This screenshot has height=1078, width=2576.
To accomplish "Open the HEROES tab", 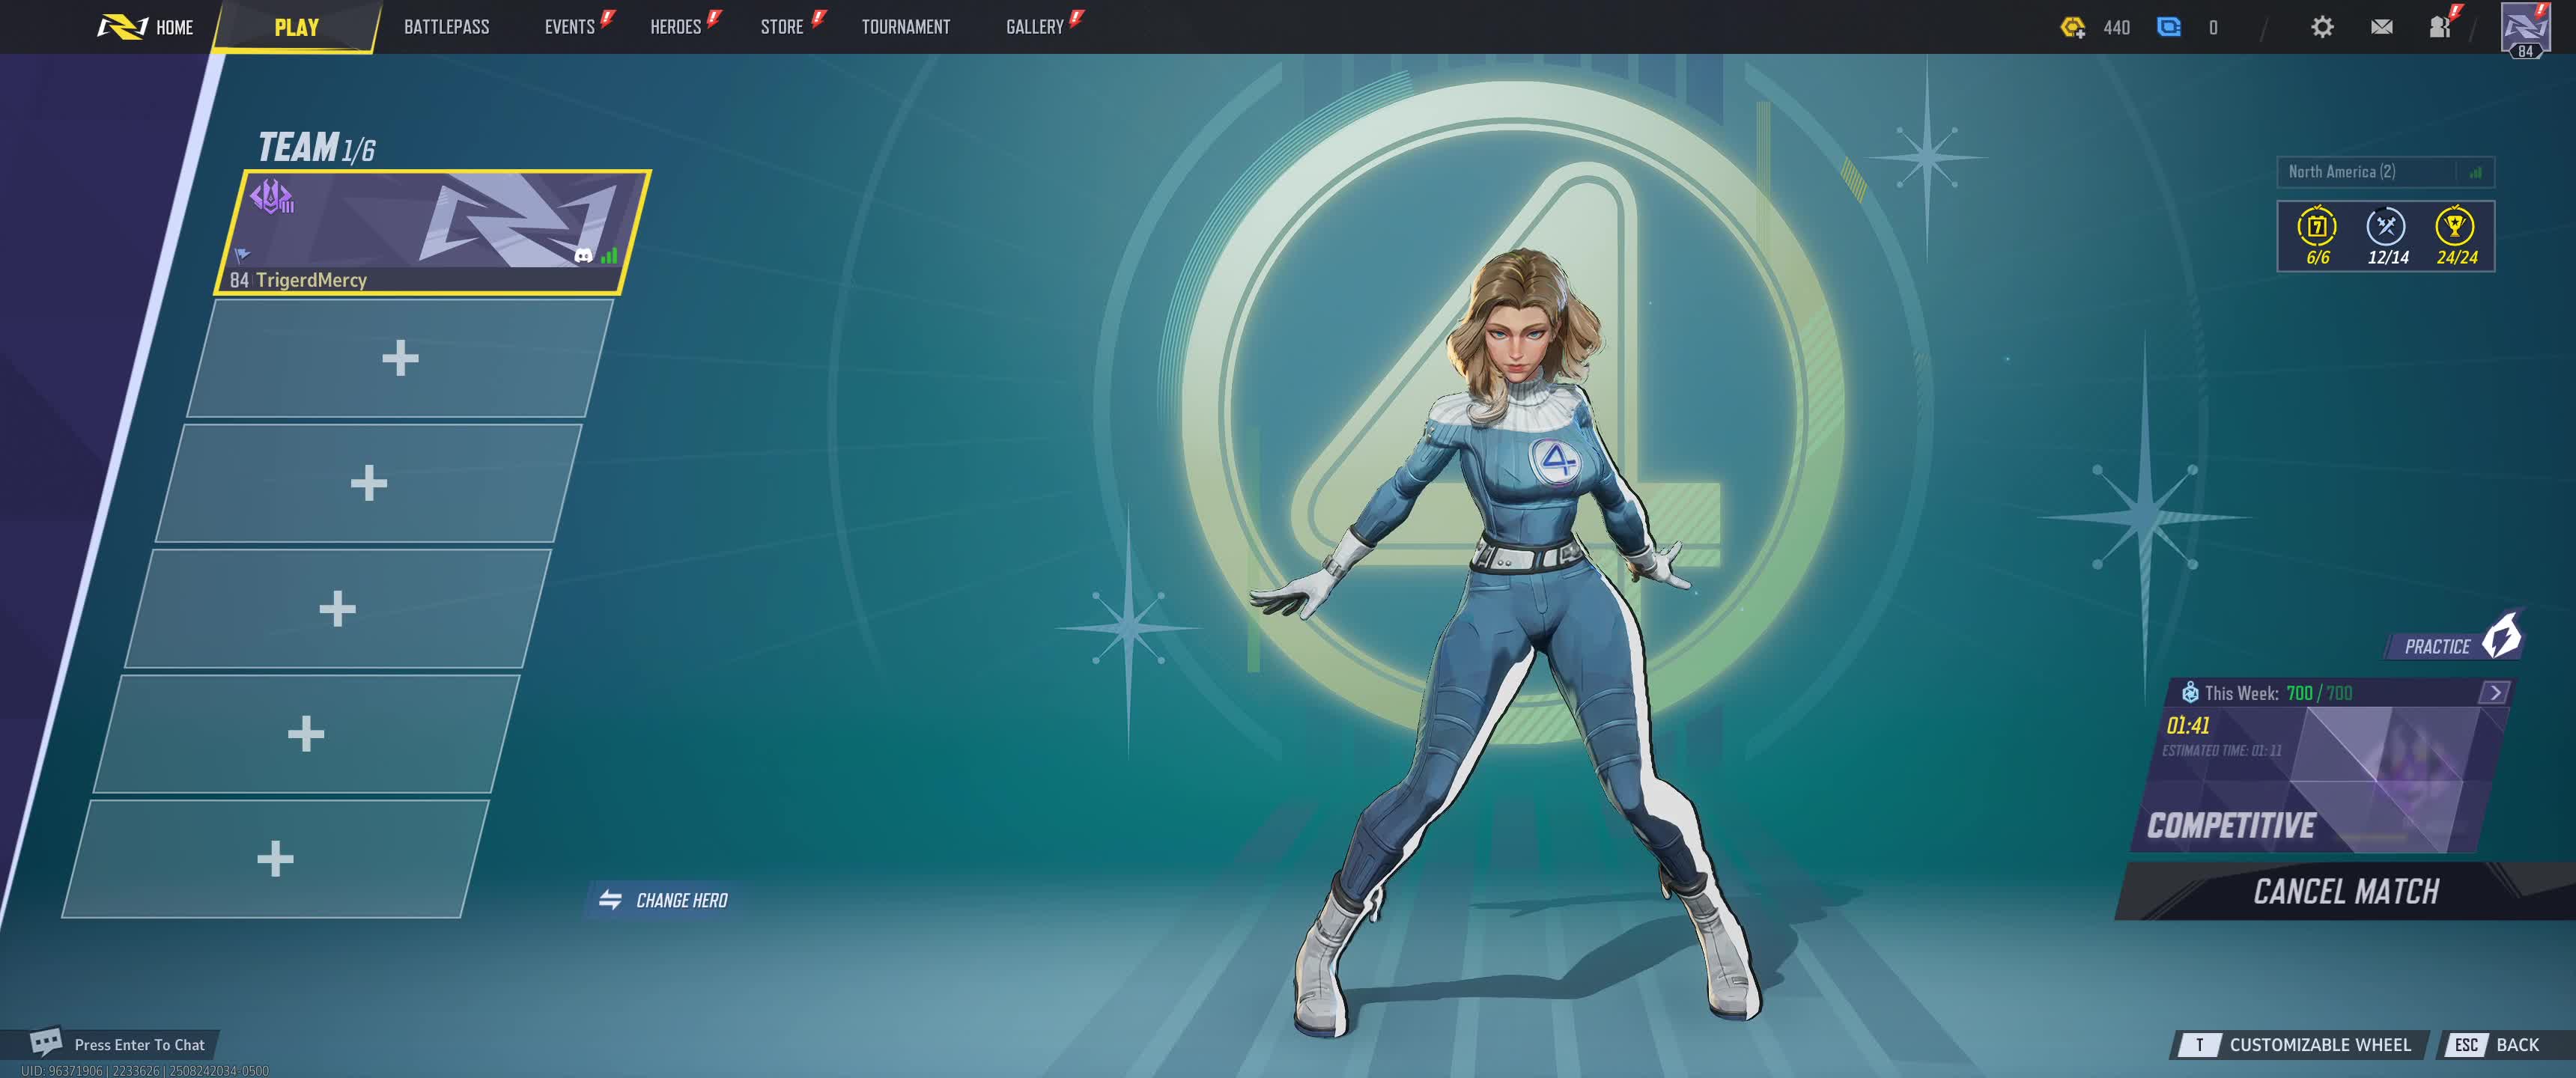I will 675,27.
